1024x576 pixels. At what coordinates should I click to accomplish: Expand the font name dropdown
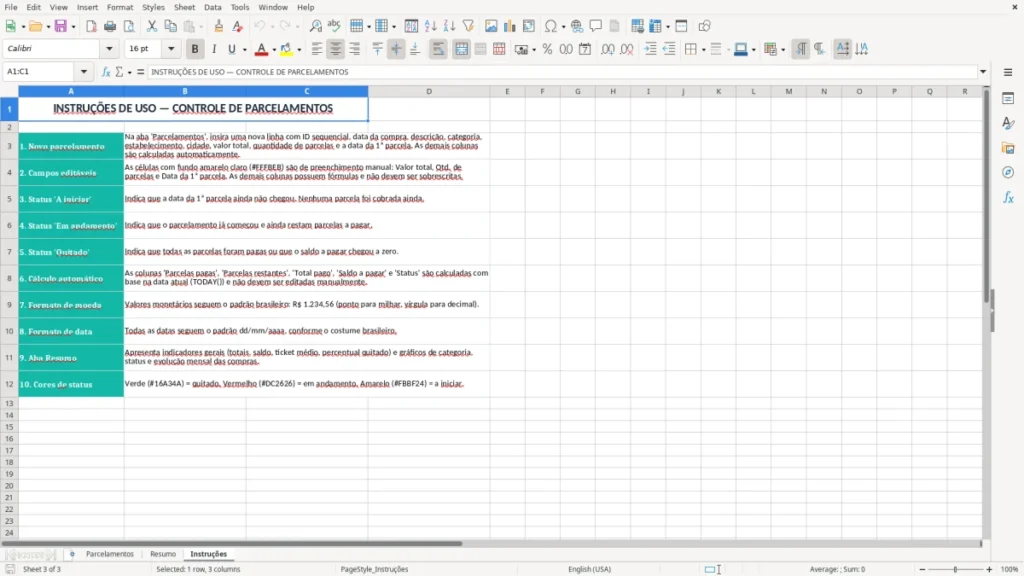tap(109, 48)
